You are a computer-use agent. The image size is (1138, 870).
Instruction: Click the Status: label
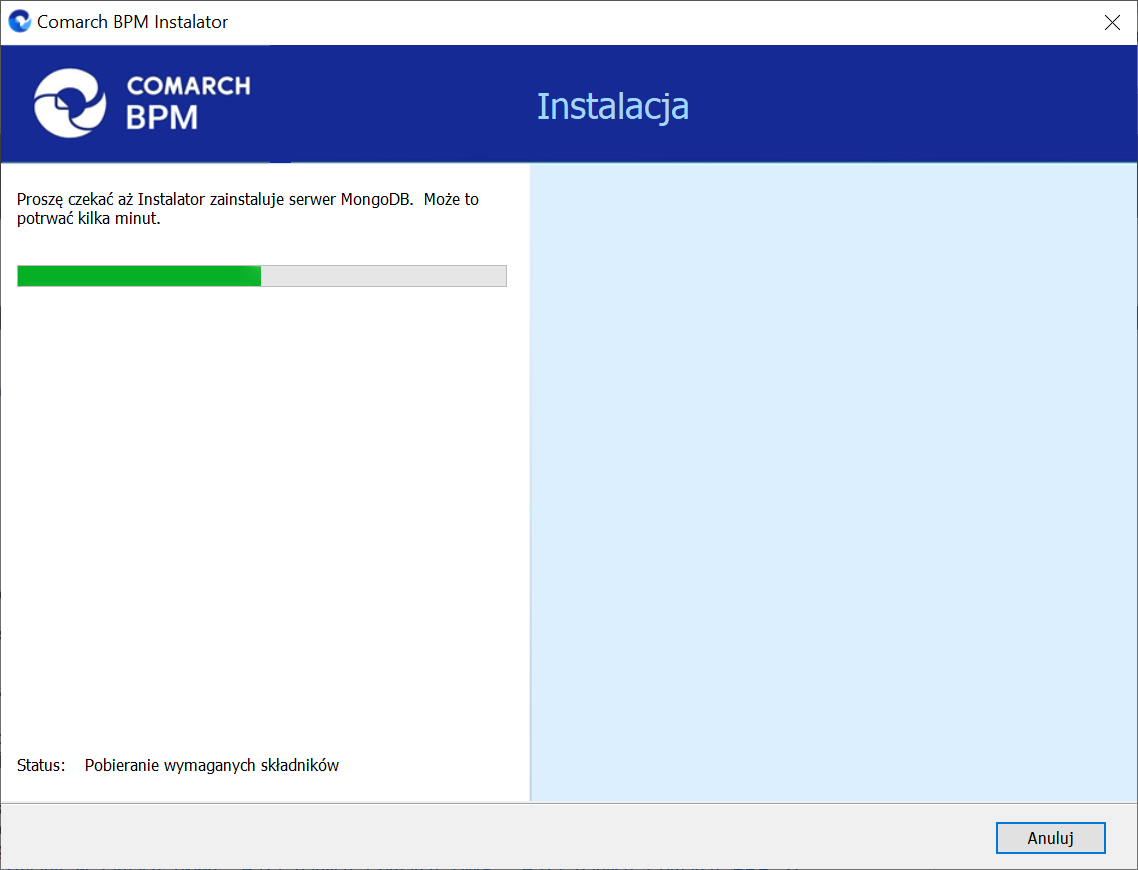41,766
